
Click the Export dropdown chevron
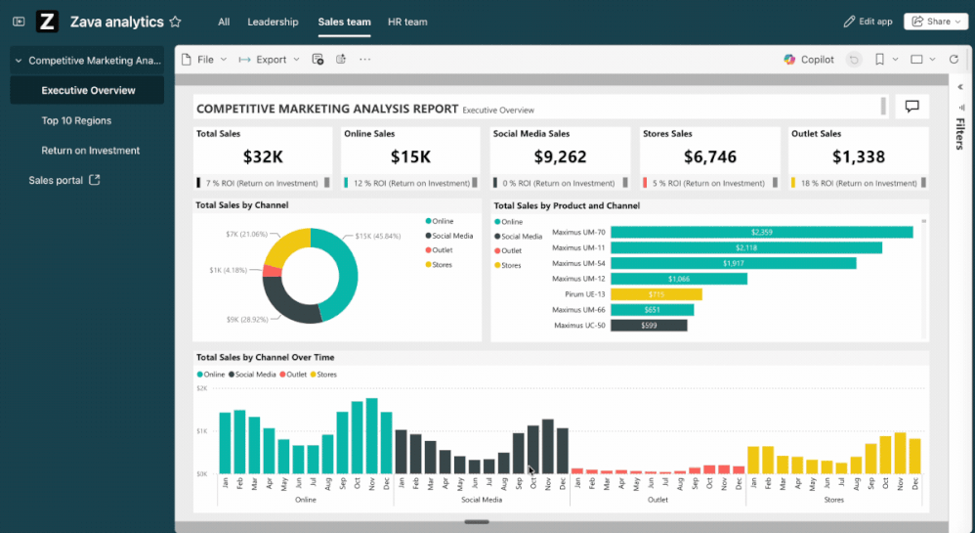[297, 60]
